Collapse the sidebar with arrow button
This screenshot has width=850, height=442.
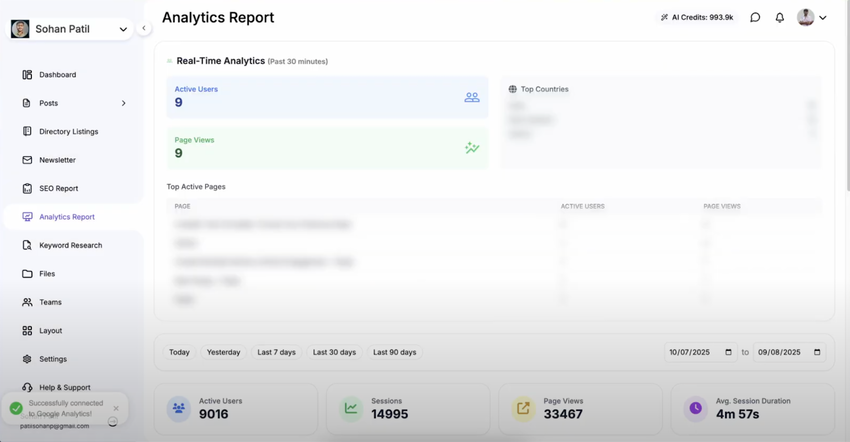pos(144,28)
